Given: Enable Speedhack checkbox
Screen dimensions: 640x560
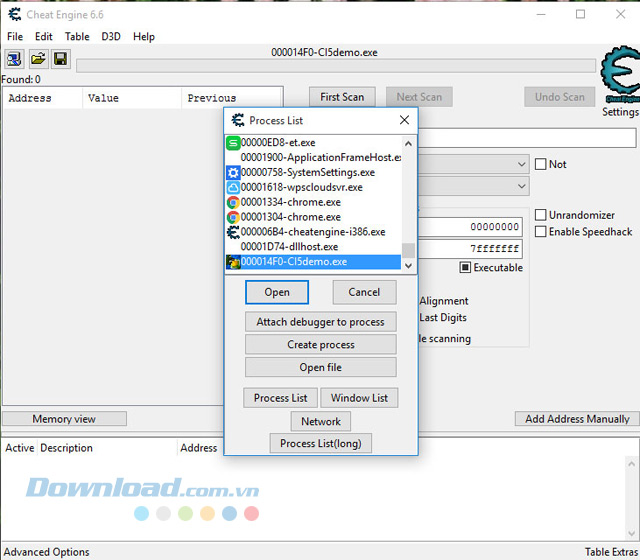Looking at the screenshot, I should [x=541, y=232].
